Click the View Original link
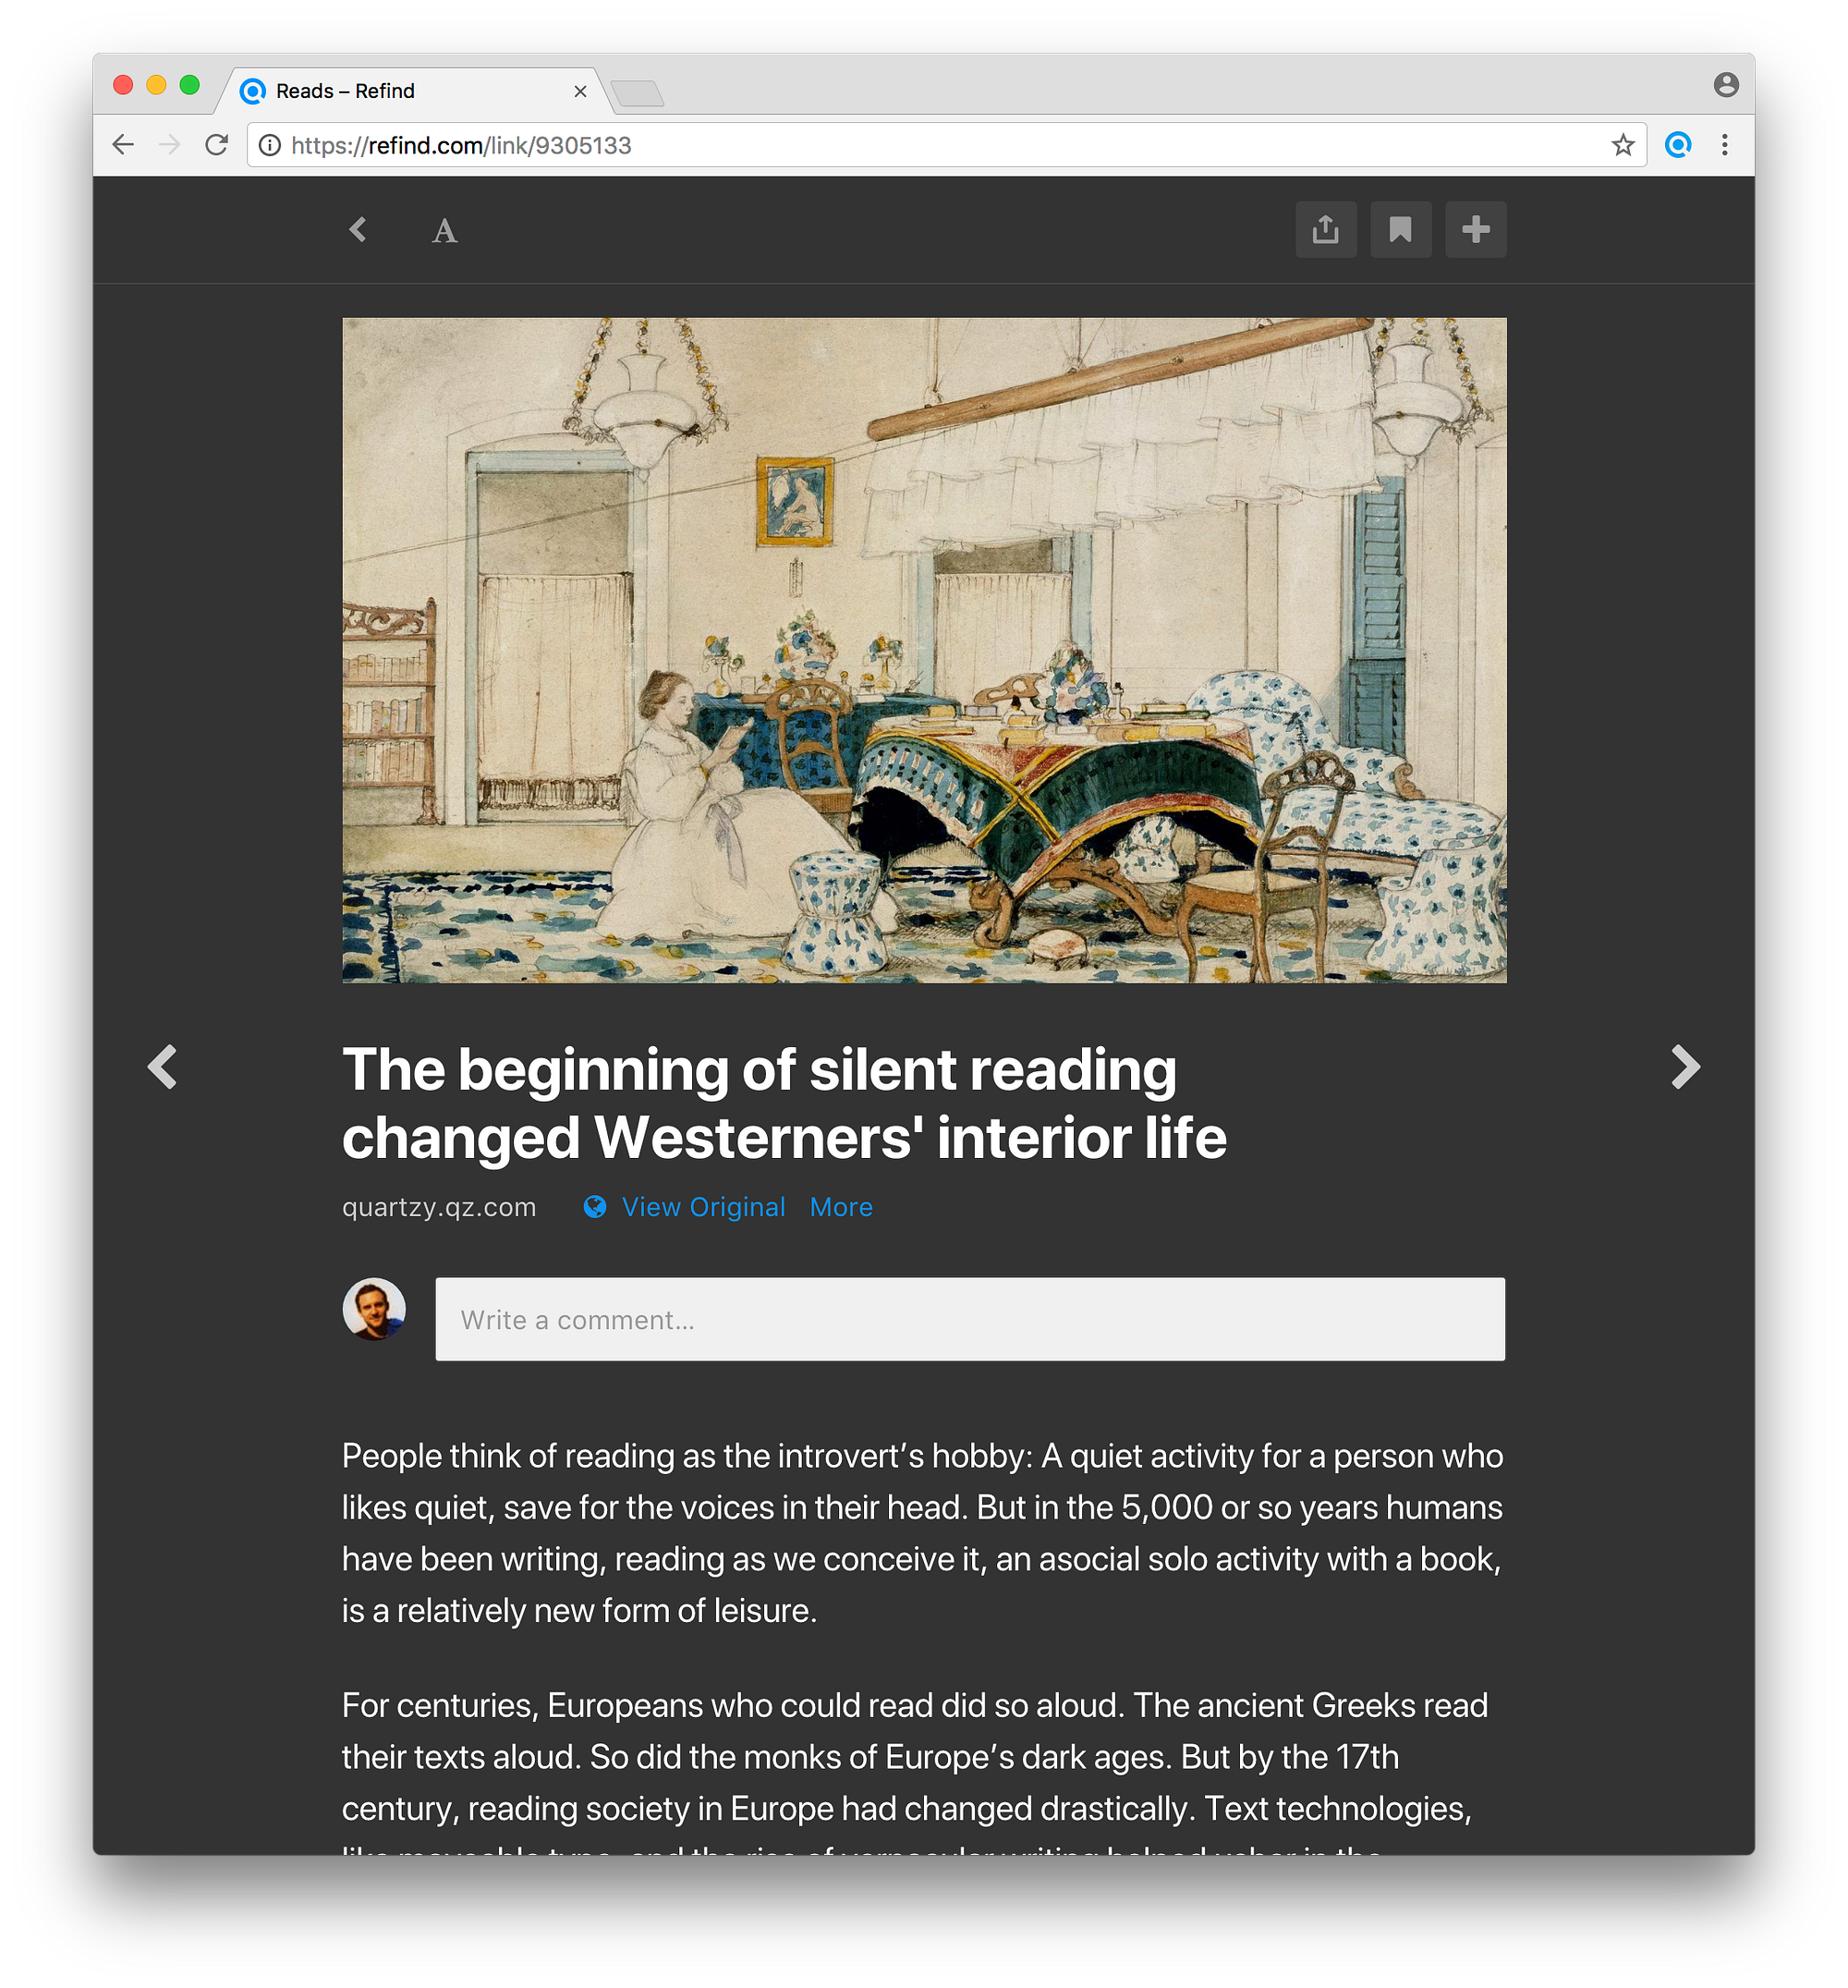This screenshot has height=1988, width=1848. click(702, 1207)
